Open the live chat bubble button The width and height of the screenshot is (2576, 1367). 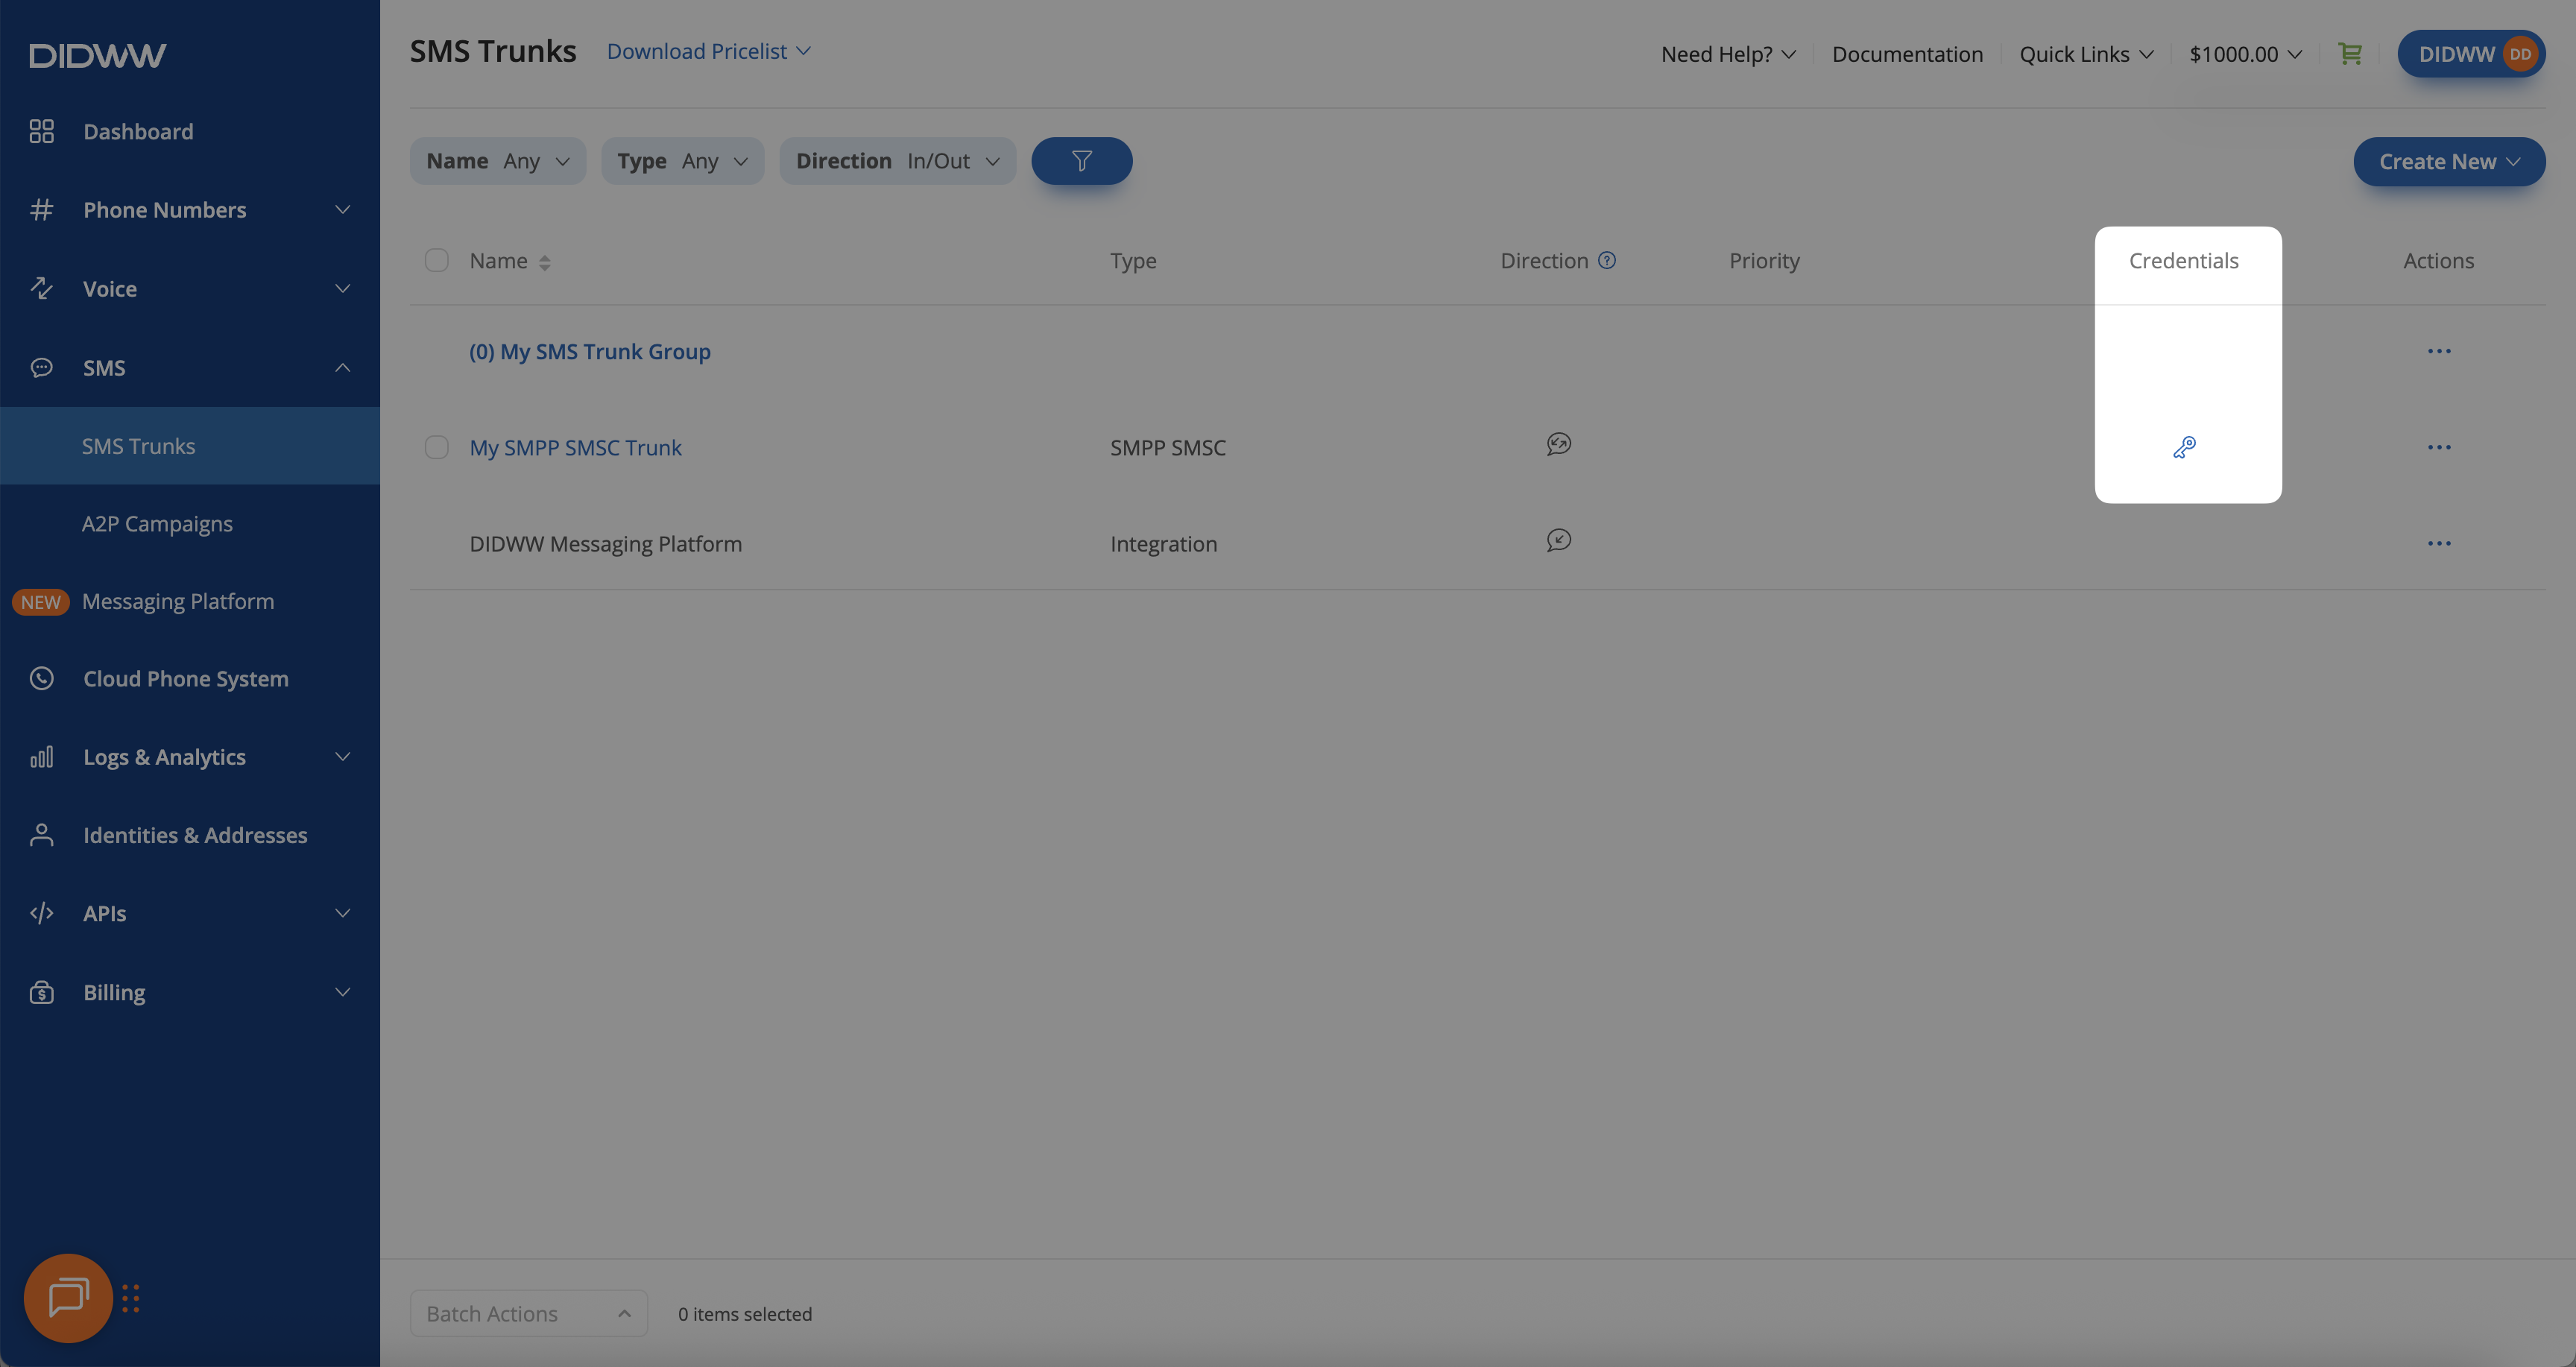tap(68, 1298)
